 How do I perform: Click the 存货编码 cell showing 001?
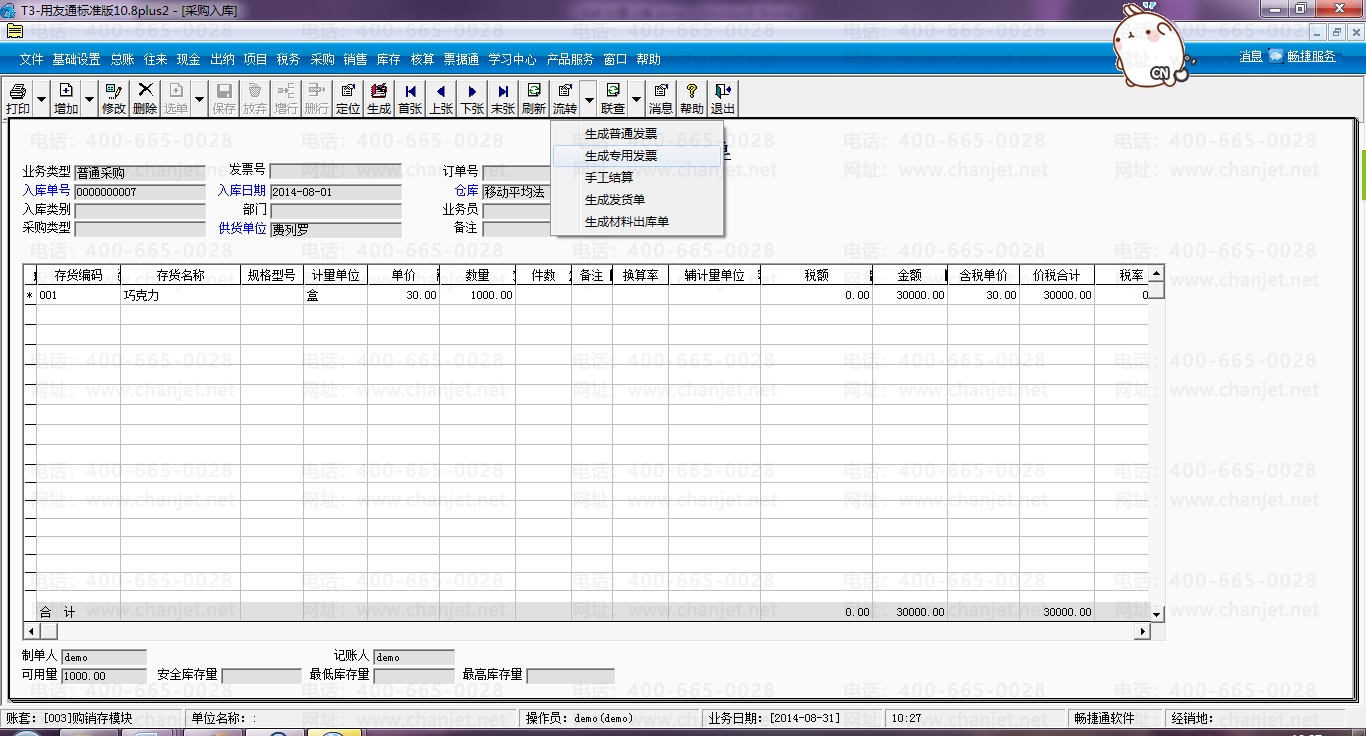pyautogui.click(x=79, y=296)
